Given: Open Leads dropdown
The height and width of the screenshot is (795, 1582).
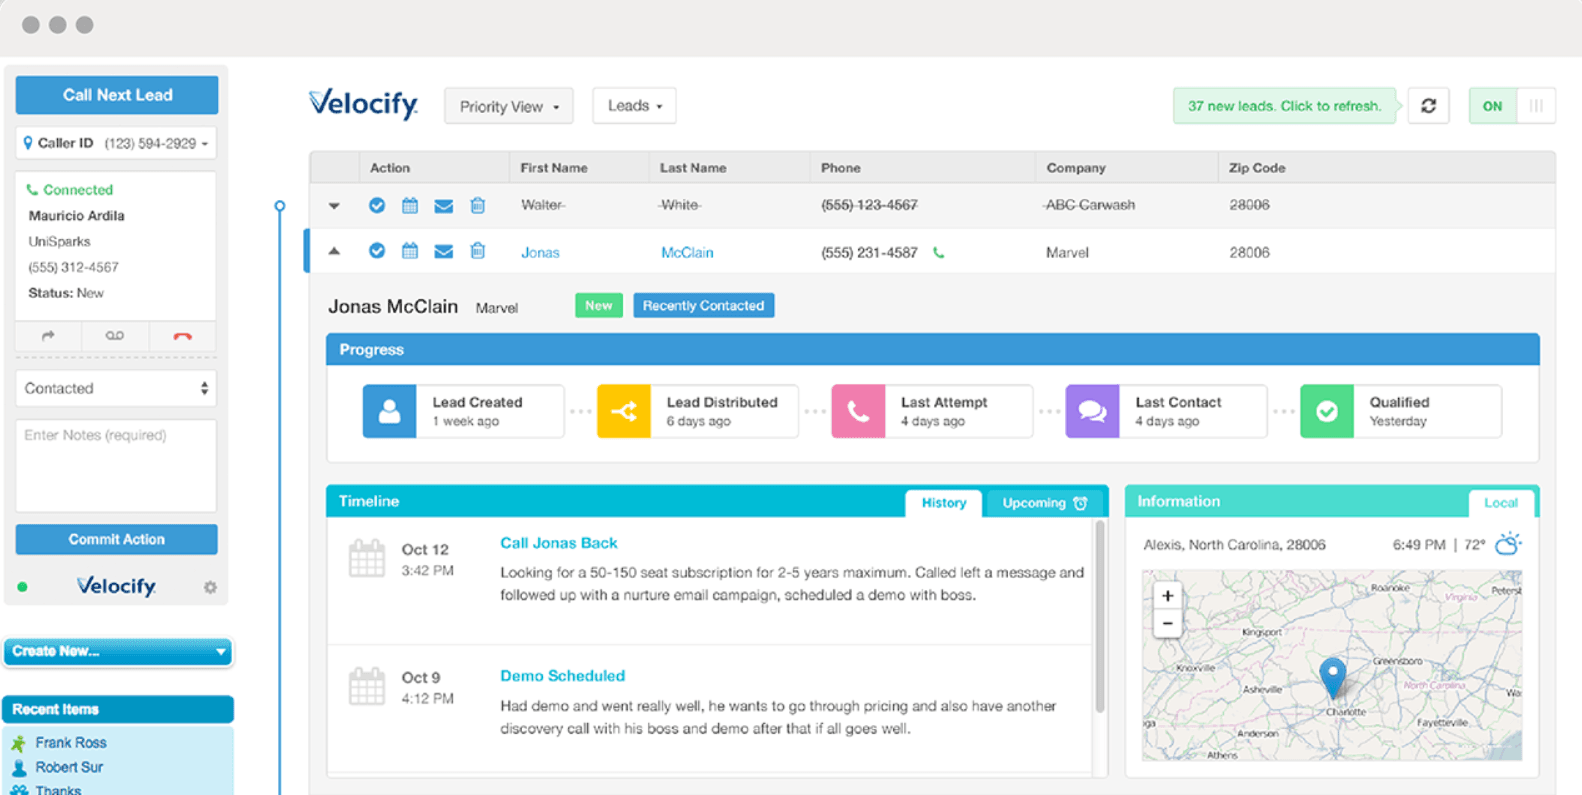Looking at the screenshot, I should (x=634, y=105).
